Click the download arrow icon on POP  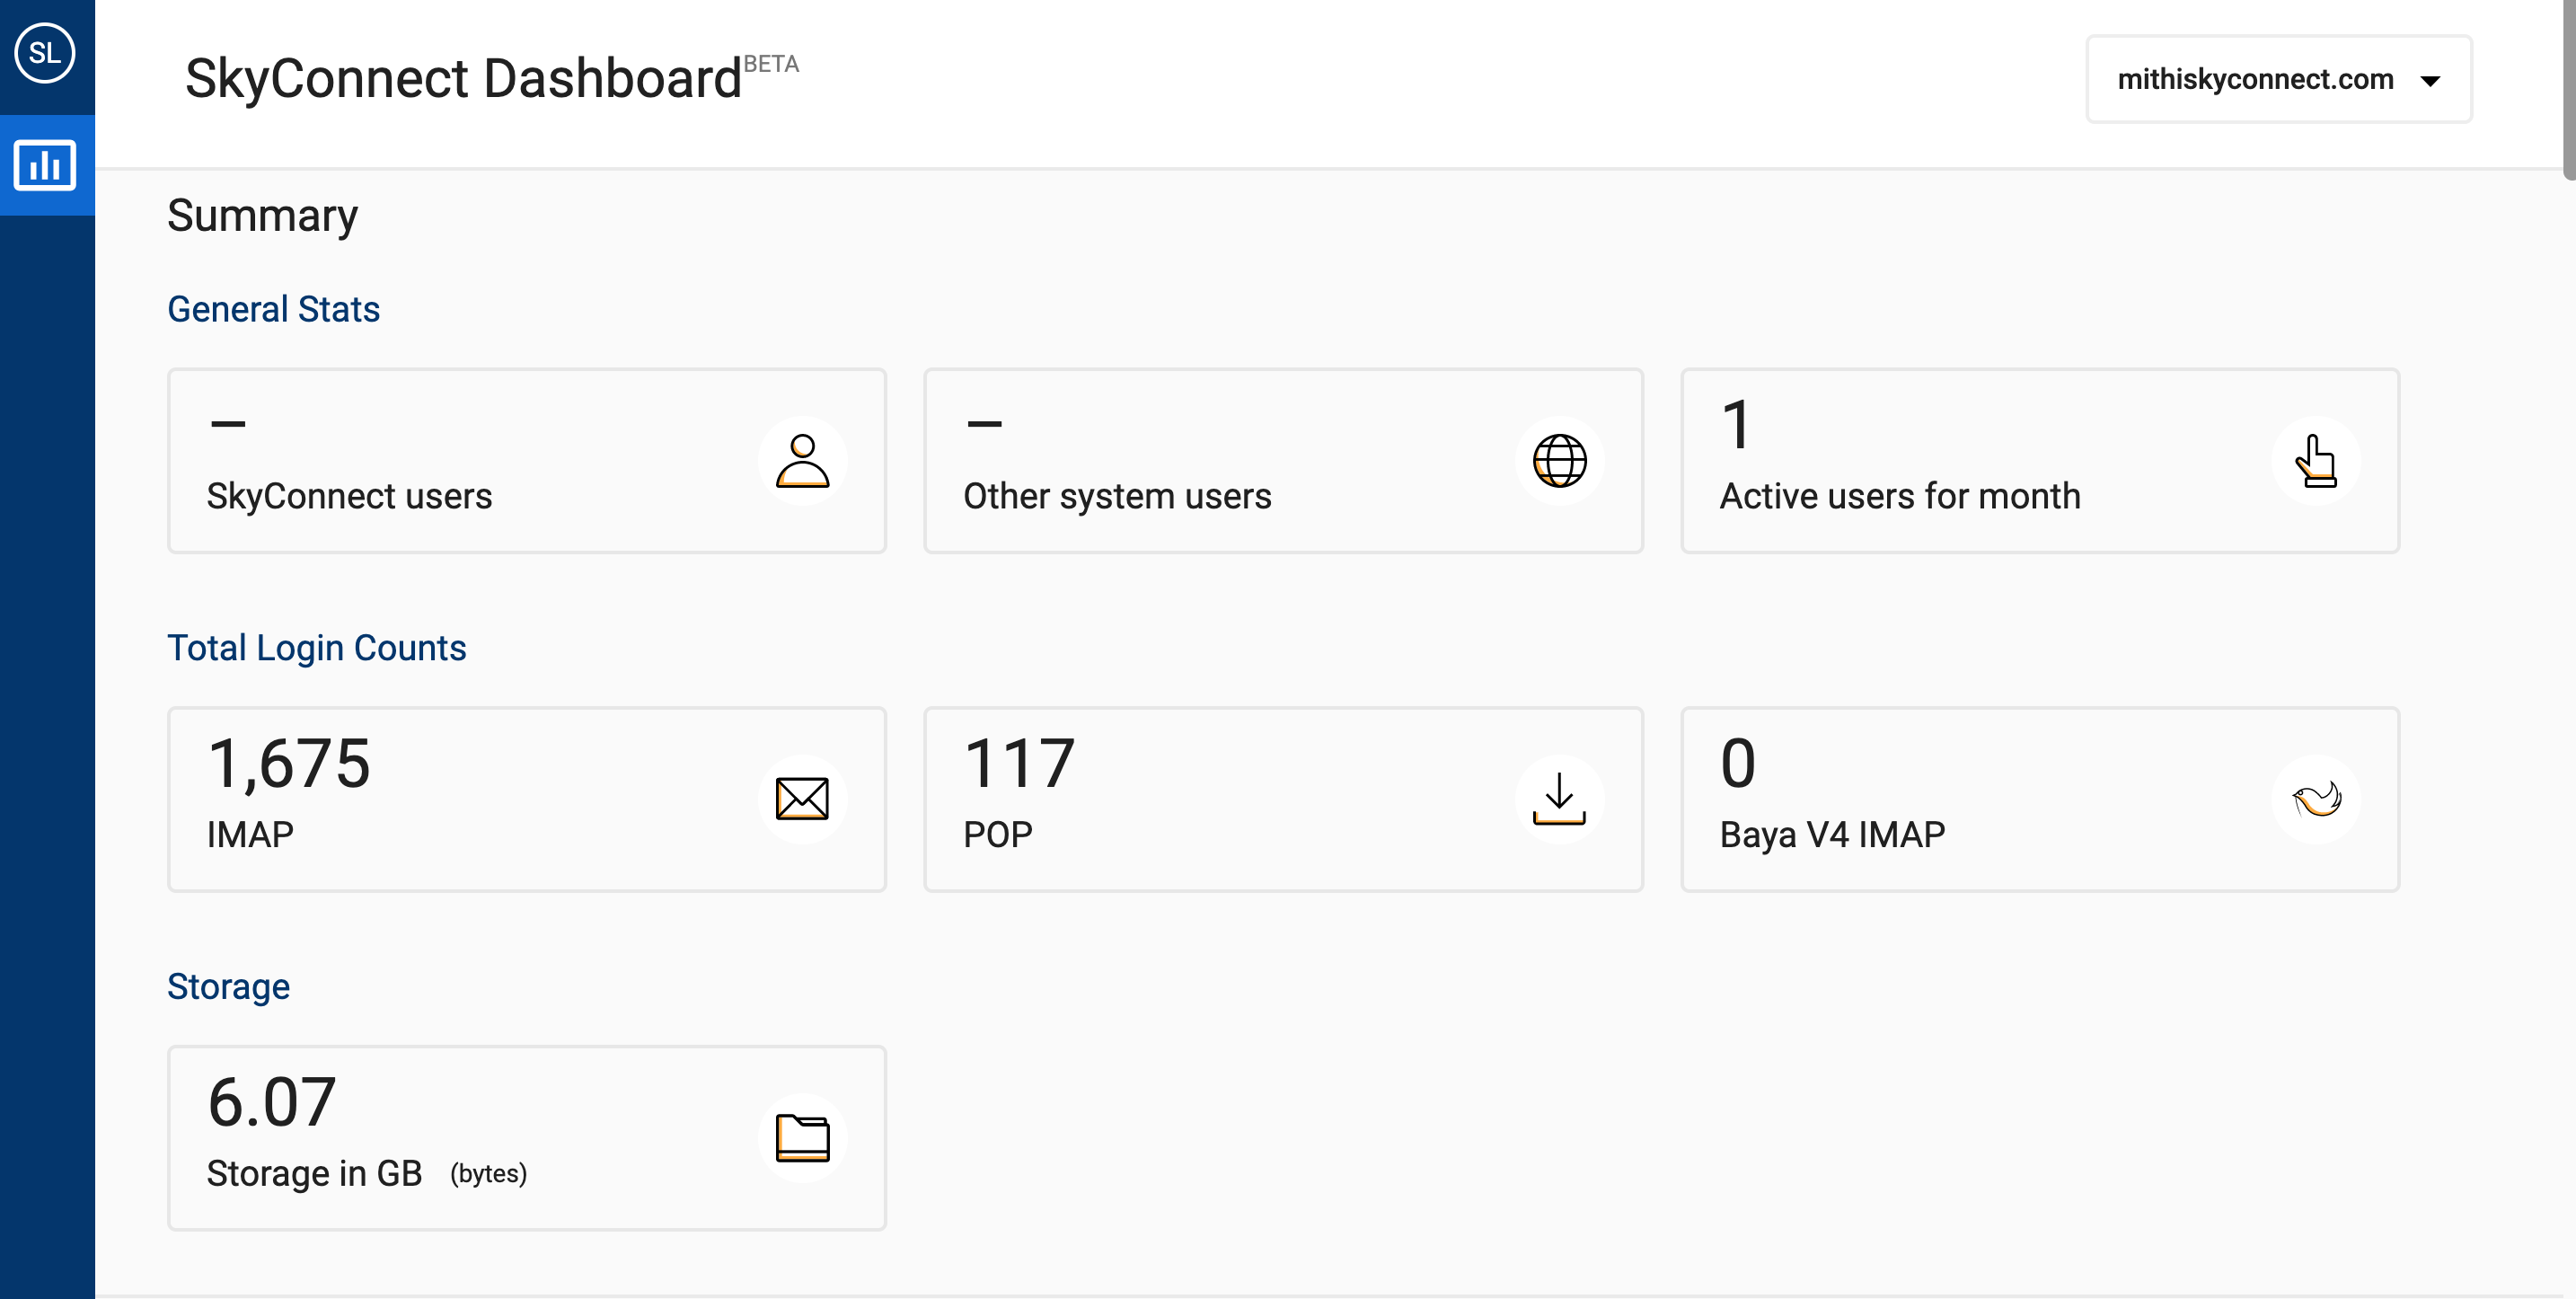1558,799
